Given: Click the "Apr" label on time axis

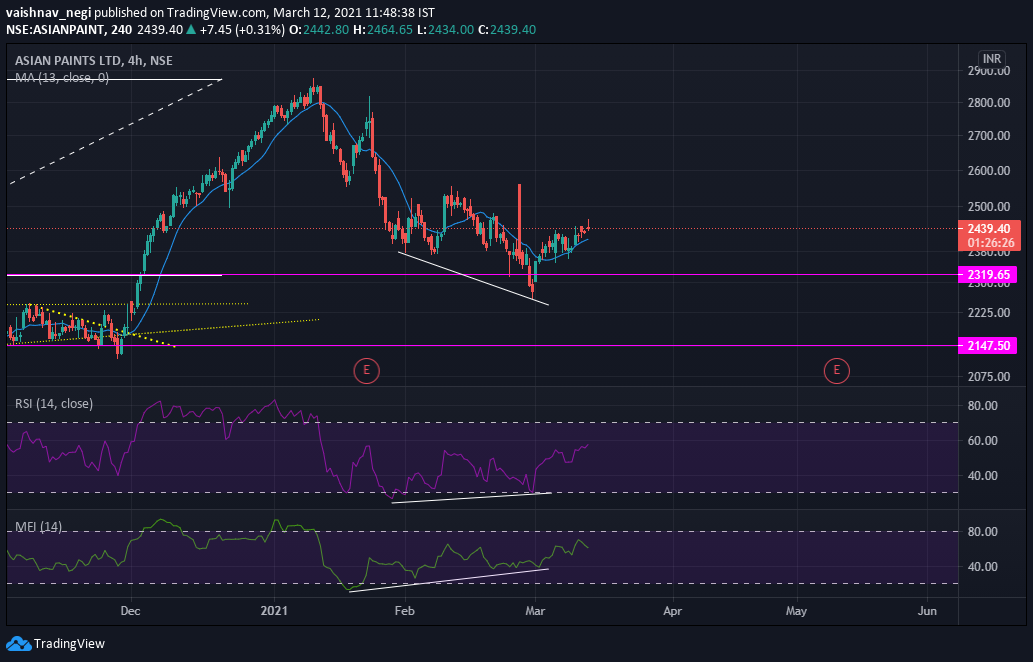Looking at the screenshot, I should [673, 611].
